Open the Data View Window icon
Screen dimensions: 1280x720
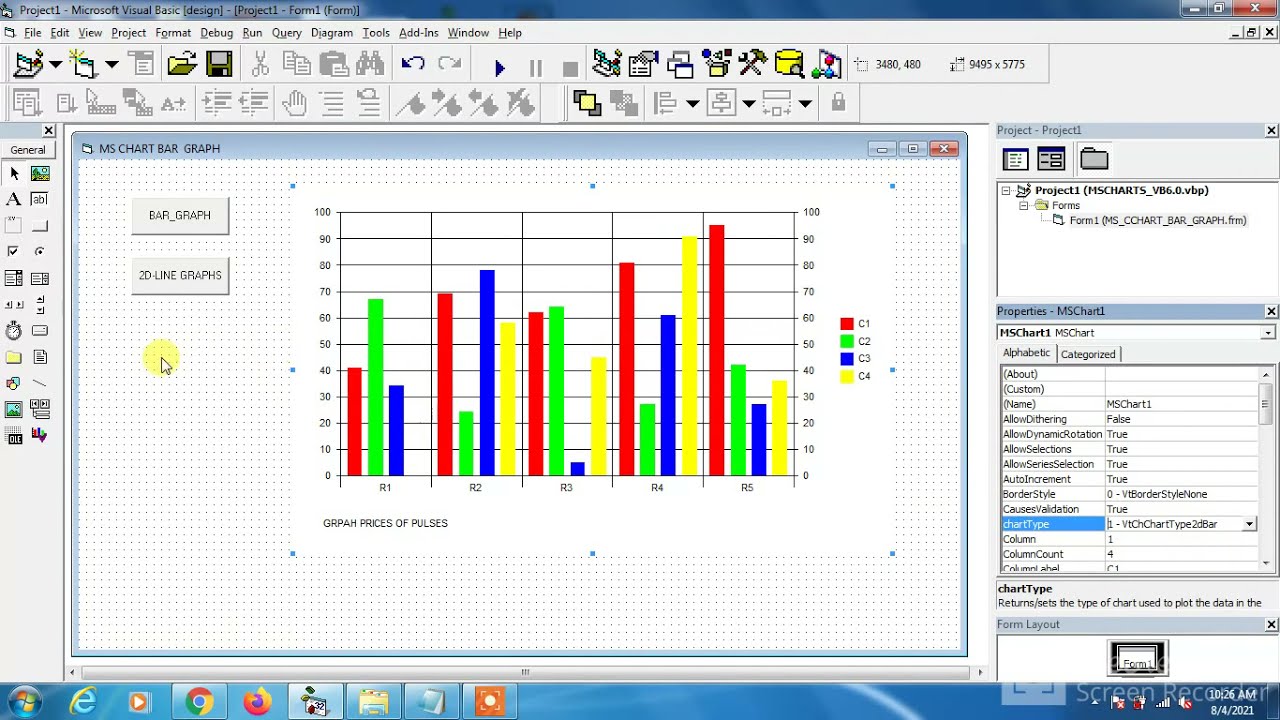pyautogui.click(x=789, y=64)
